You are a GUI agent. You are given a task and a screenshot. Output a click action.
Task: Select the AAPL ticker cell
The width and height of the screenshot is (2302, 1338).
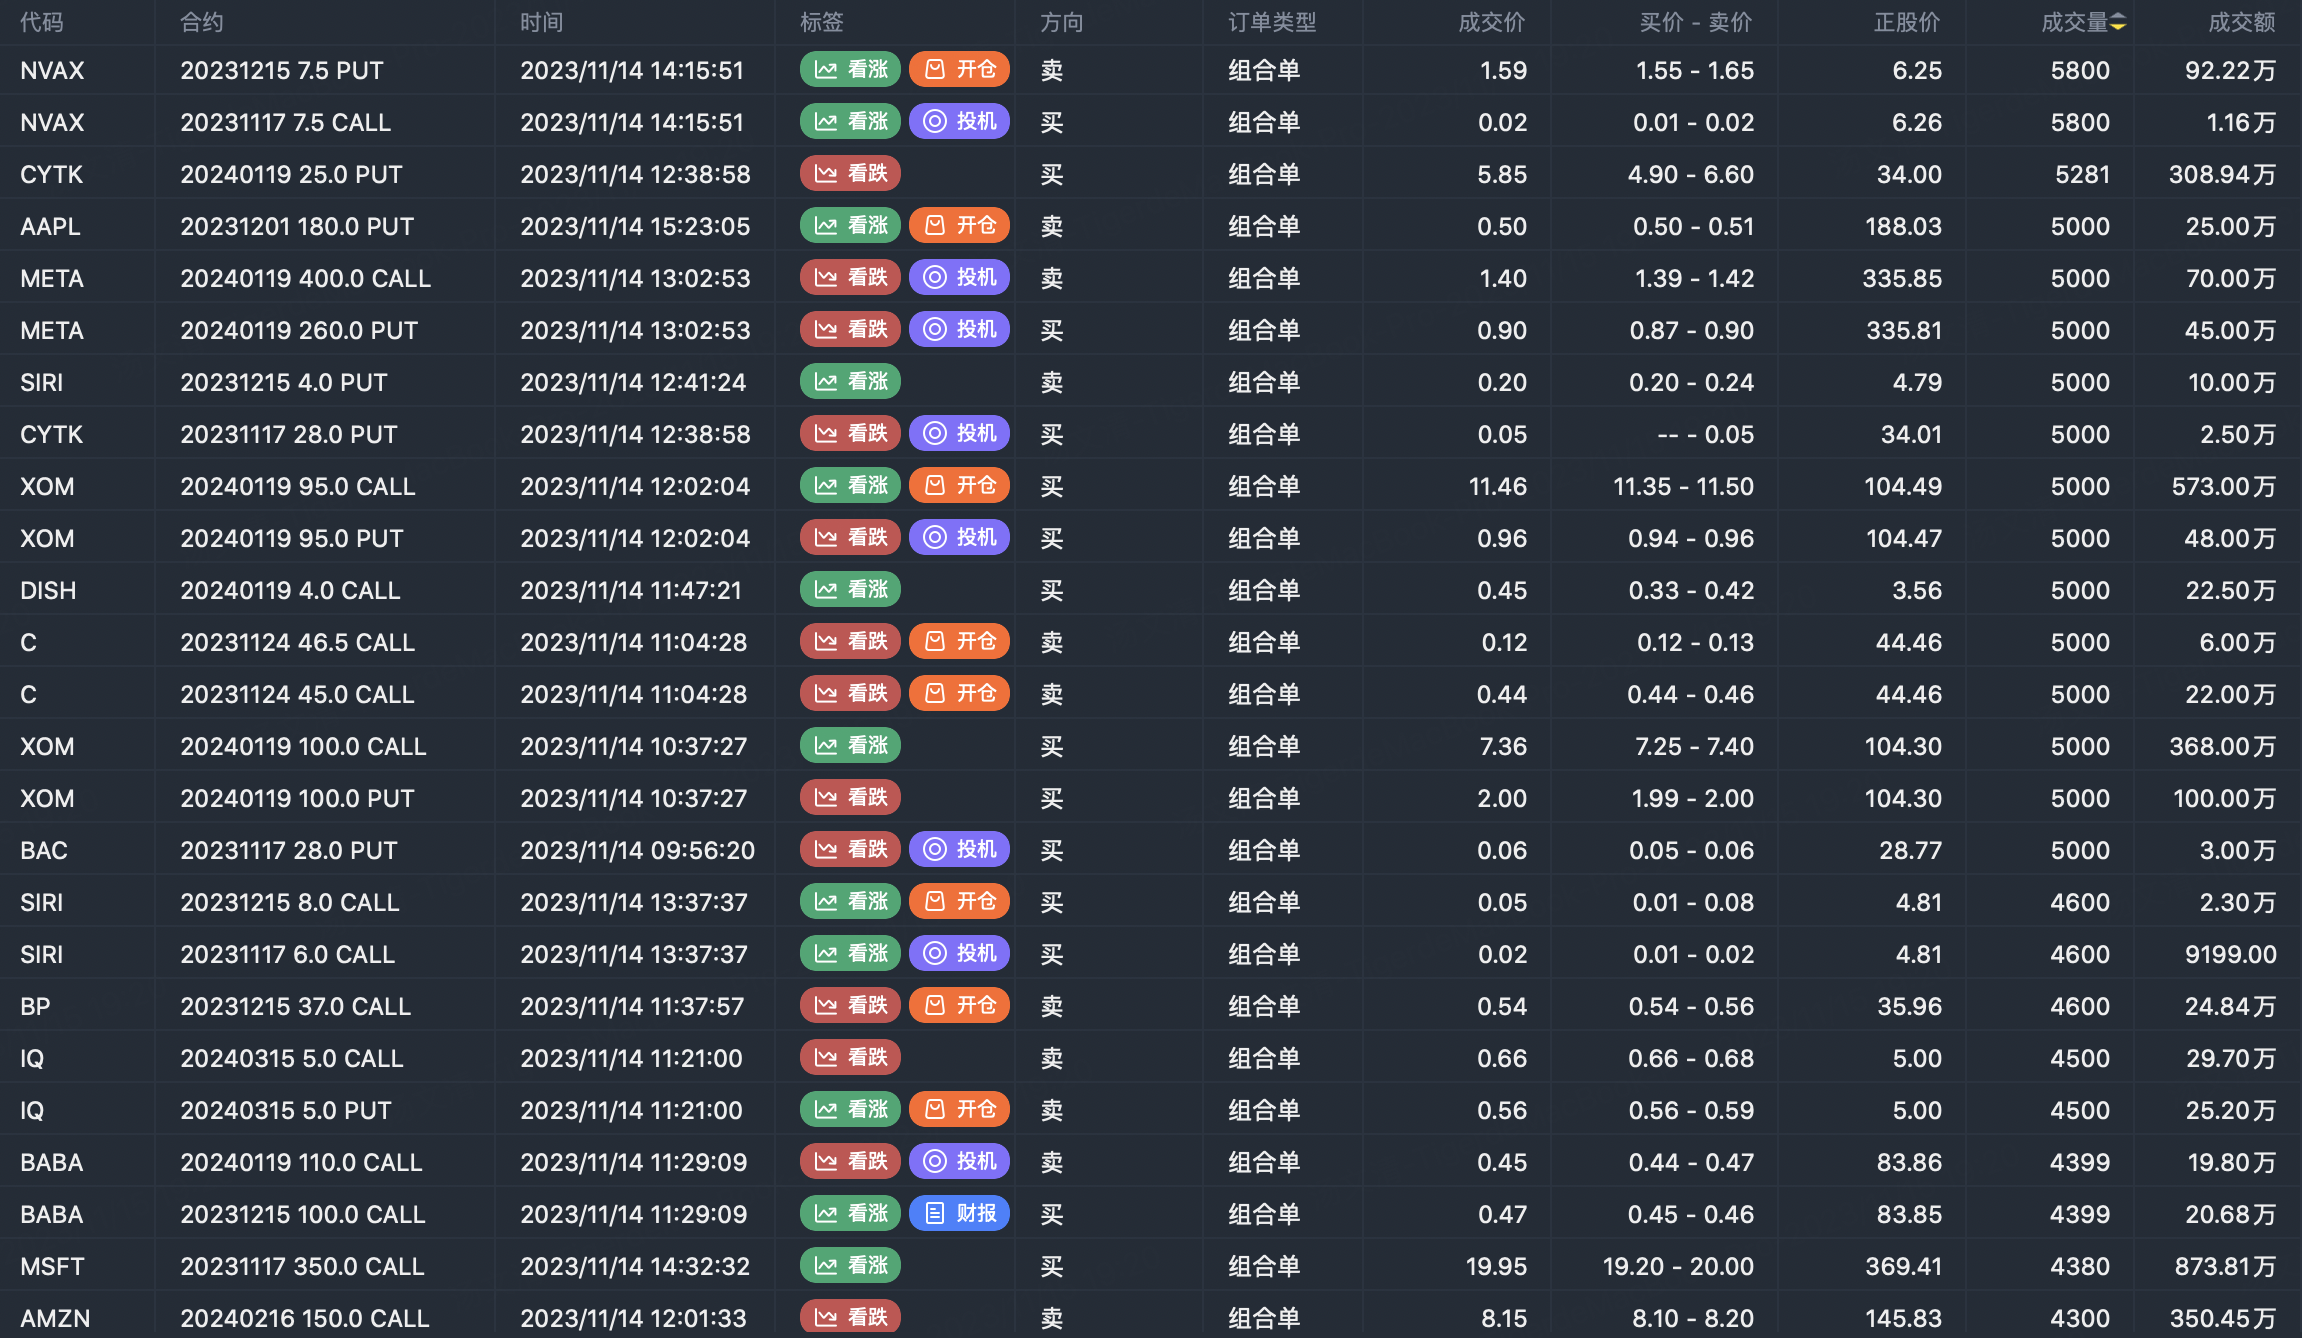(51, 226)
